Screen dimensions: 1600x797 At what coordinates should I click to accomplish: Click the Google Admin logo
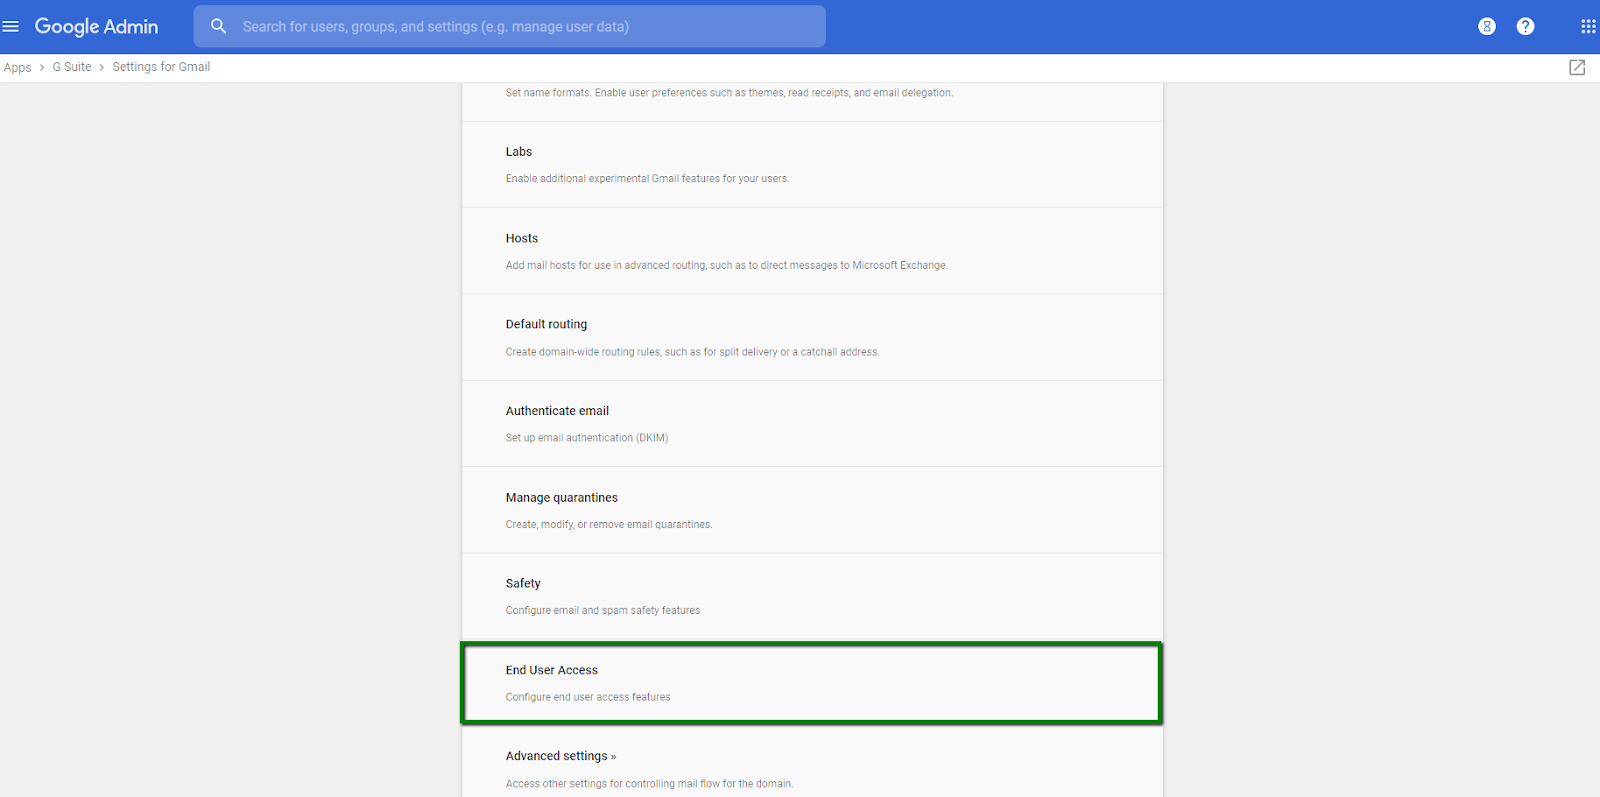coord(96,27)
